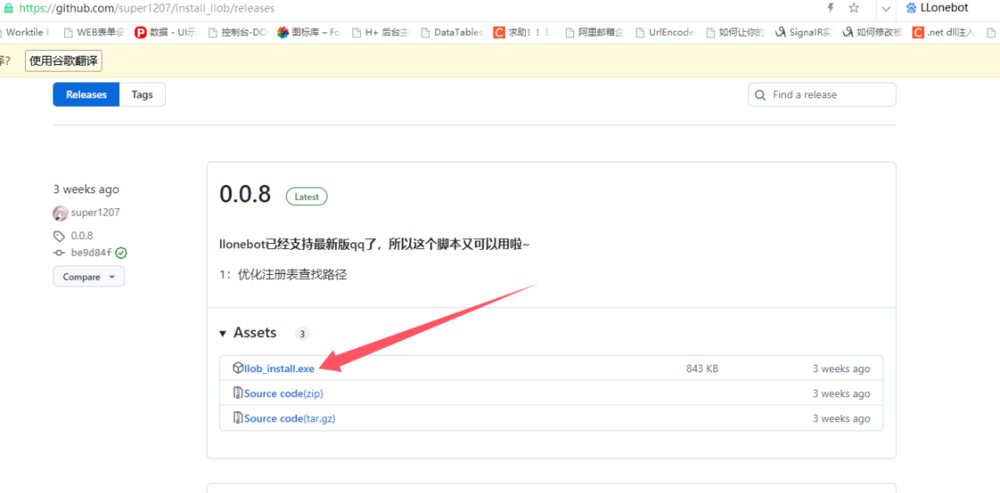
Task: Click the package icon beside llob_install.exe
Action: (238, 368)
